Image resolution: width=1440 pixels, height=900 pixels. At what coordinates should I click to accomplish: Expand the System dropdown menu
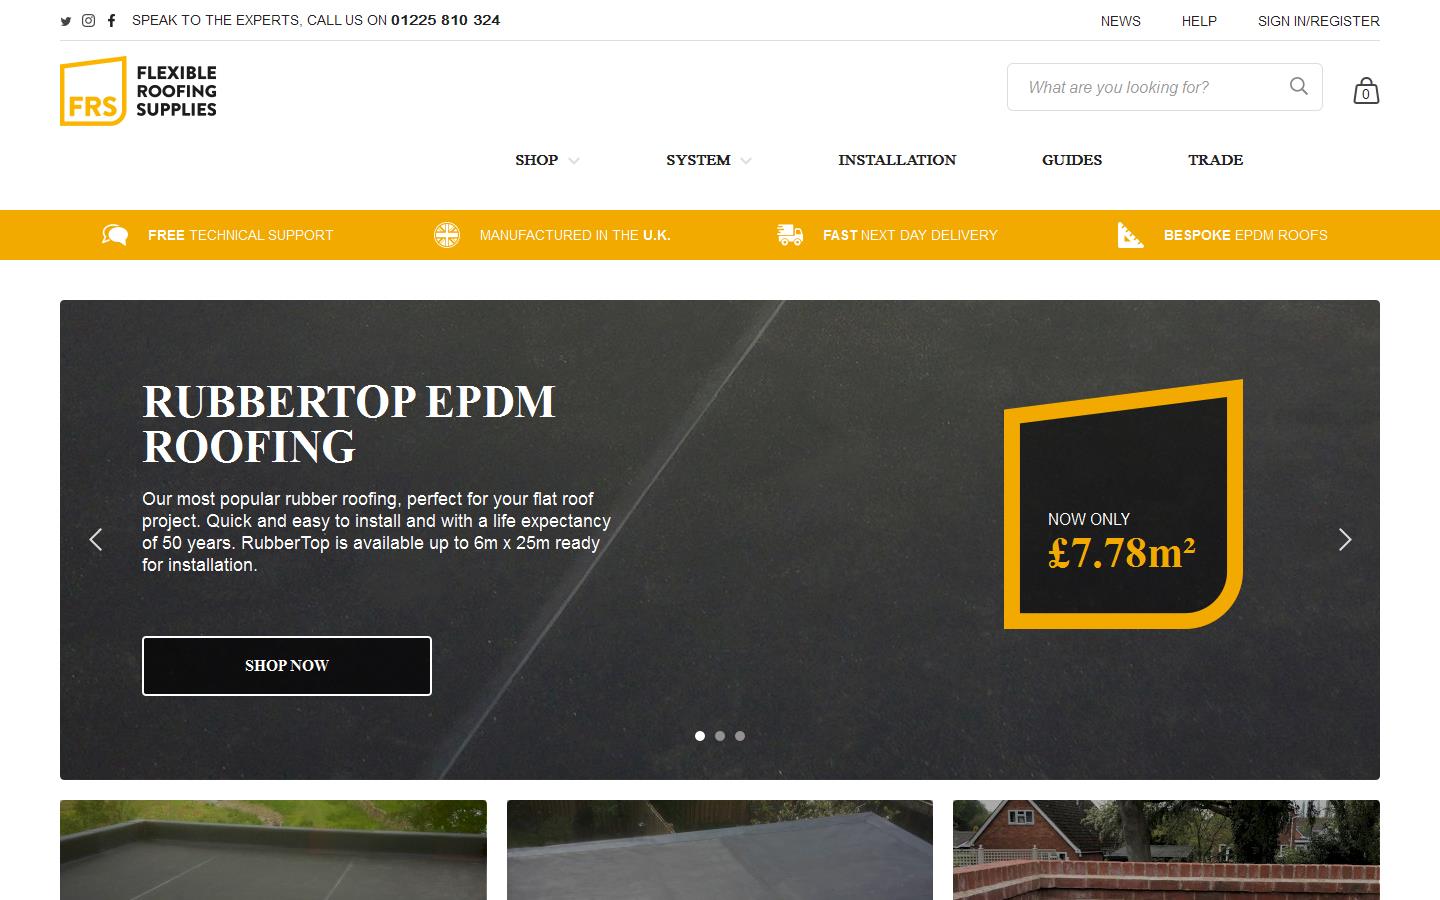[709, 160]
